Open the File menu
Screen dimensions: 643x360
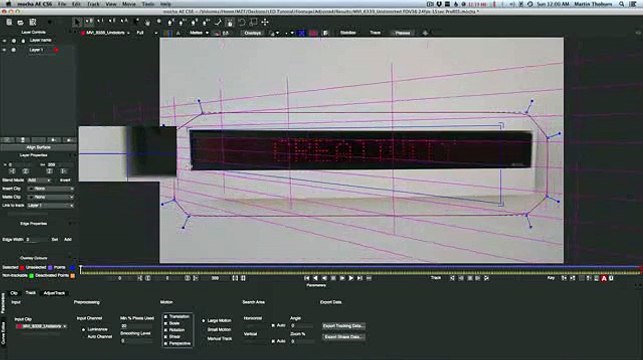pyautogui.click(x=62, y=4)
